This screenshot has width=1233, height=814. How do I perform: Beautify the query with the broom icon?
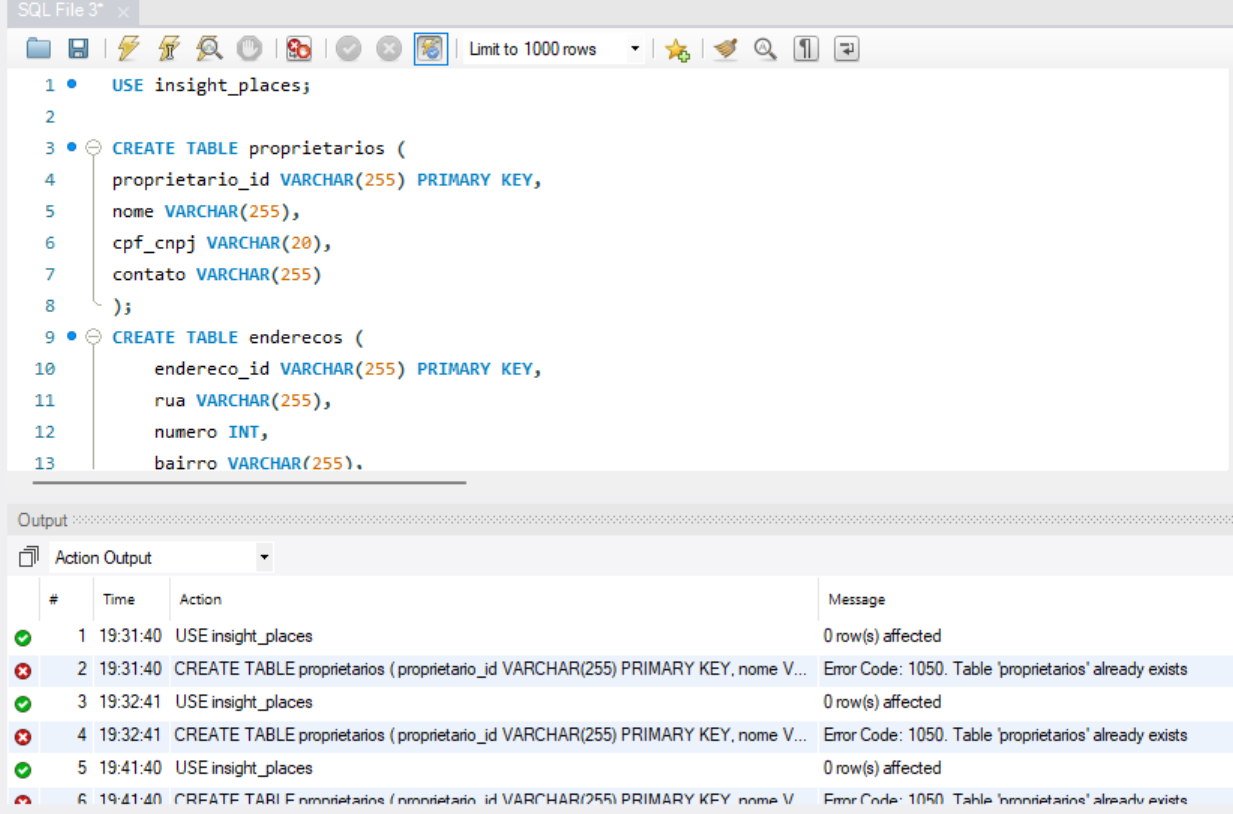(726, 49)
